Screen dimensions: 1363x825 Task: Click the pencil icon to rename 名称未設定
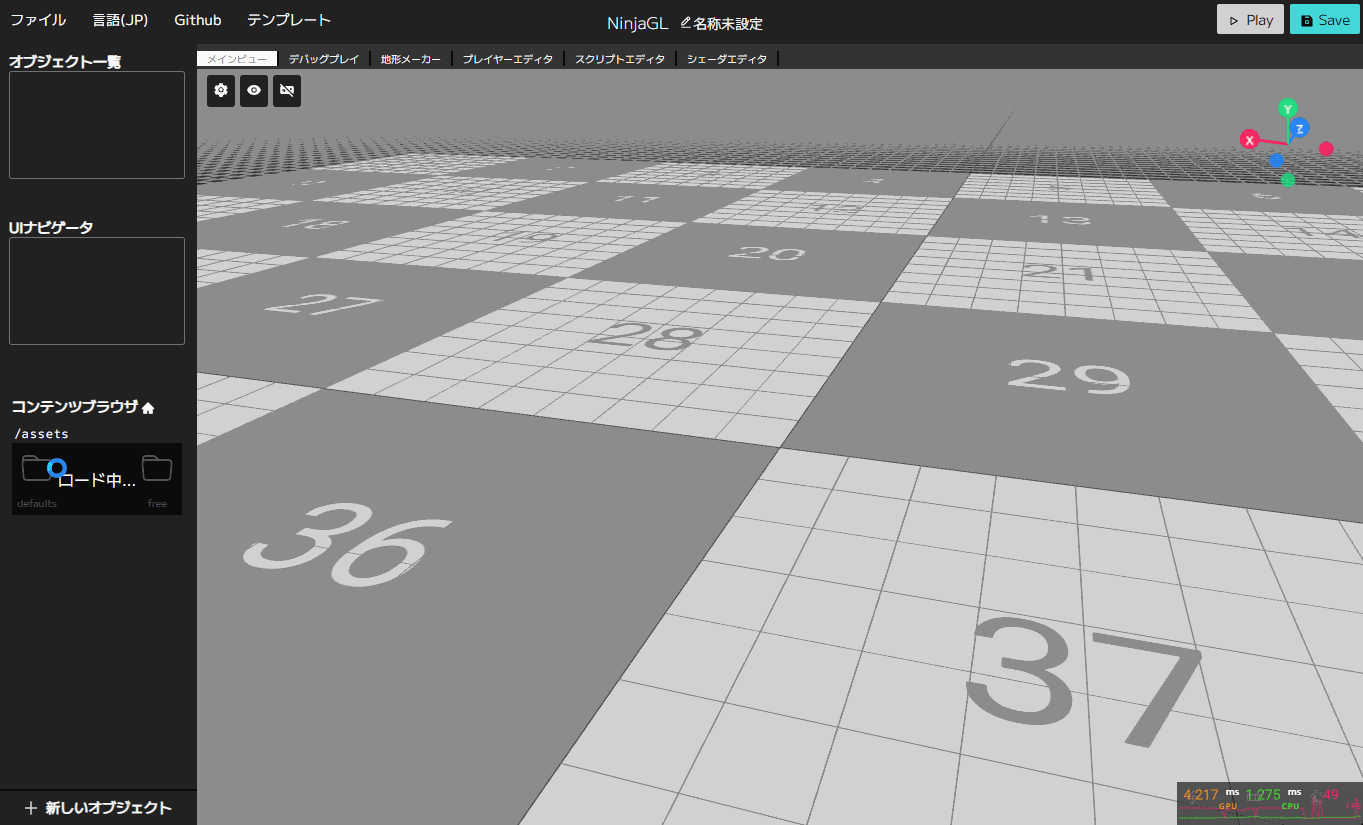pos(685,22)
